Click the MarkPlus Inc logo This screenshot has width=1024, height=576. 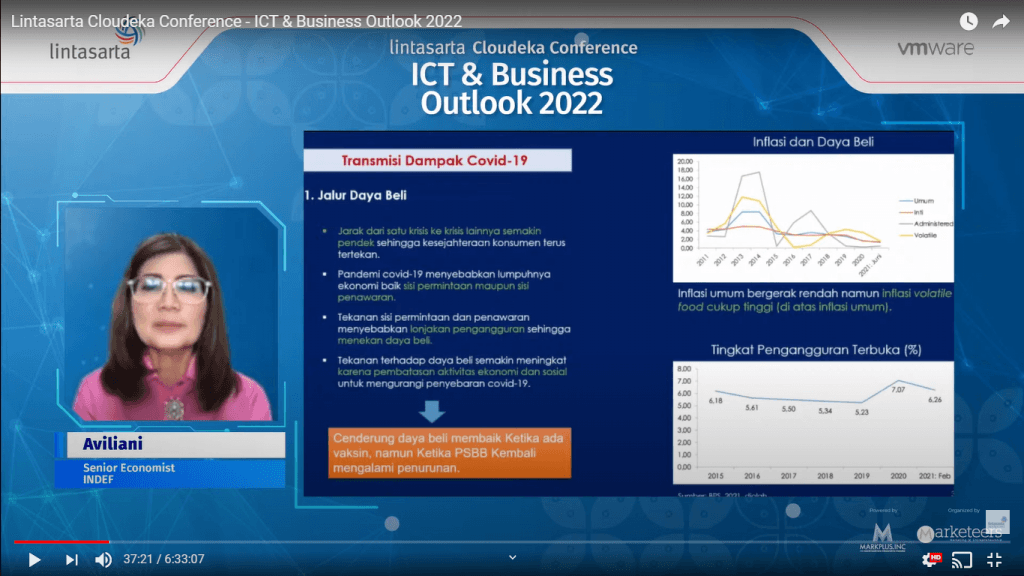pyautogui.click(x=882, y=537)
